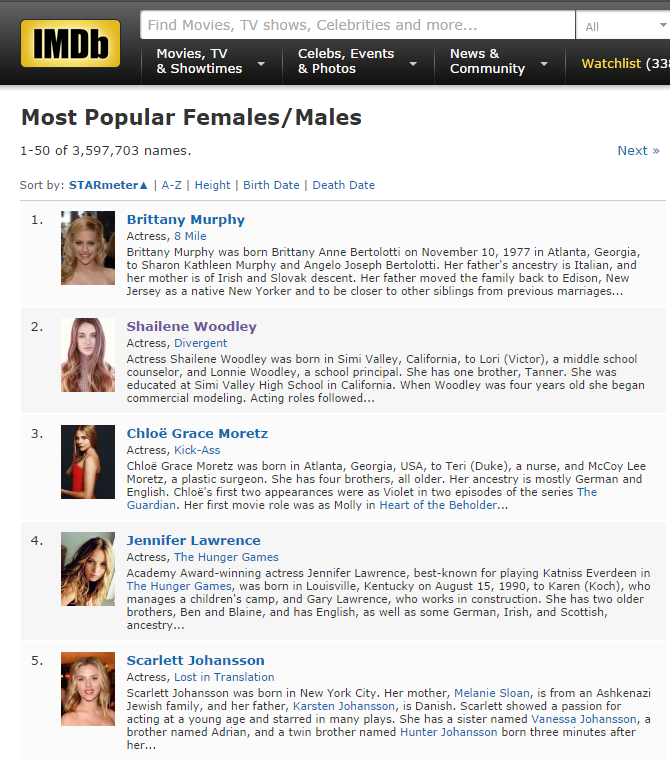Open the Karsten Johansson link
Viewport: 670px width, 762px height.
[x=344, y=707]
